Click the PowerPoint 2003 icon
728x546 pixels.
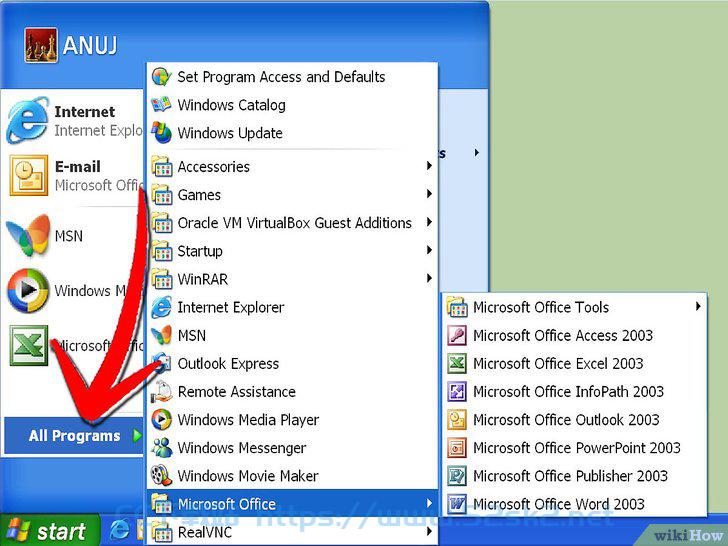pyautogui.click(x=457, y=448)
